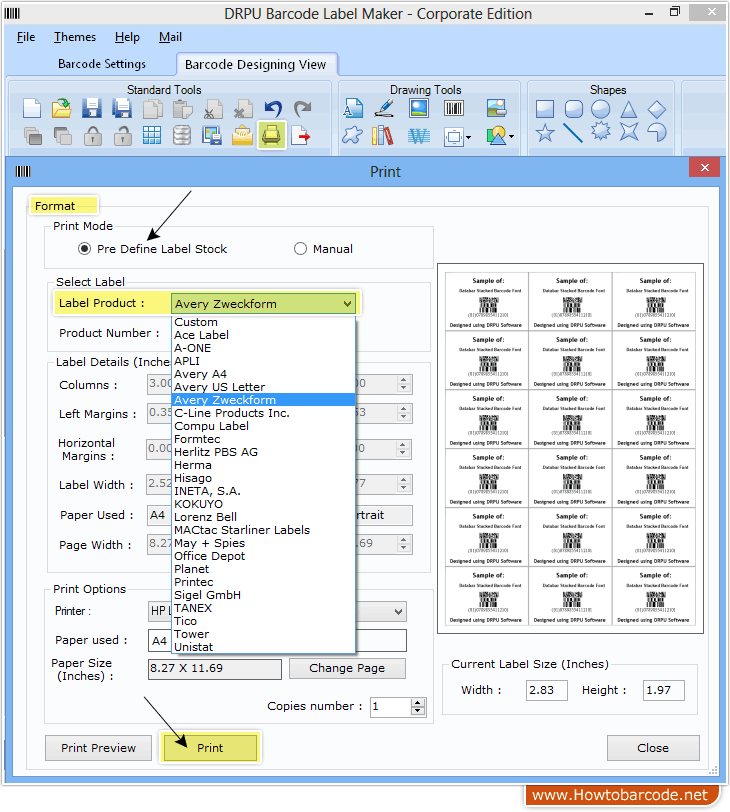The image size is (730, 812).
Task: Click the Open folder icon
Action: click(62, 109)
